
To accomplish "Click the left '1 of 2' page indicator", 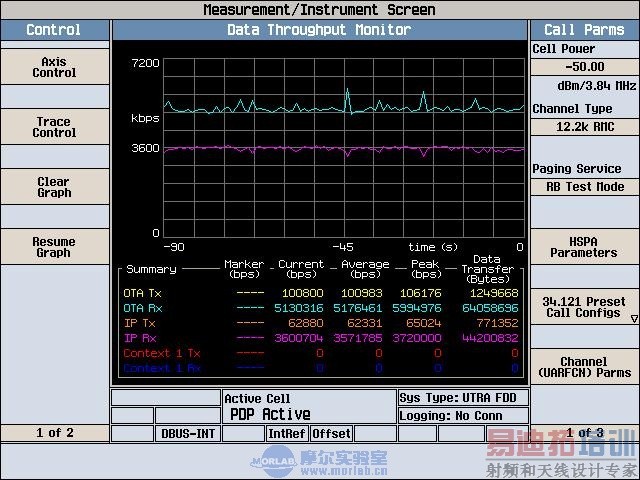I will (54, 433).
